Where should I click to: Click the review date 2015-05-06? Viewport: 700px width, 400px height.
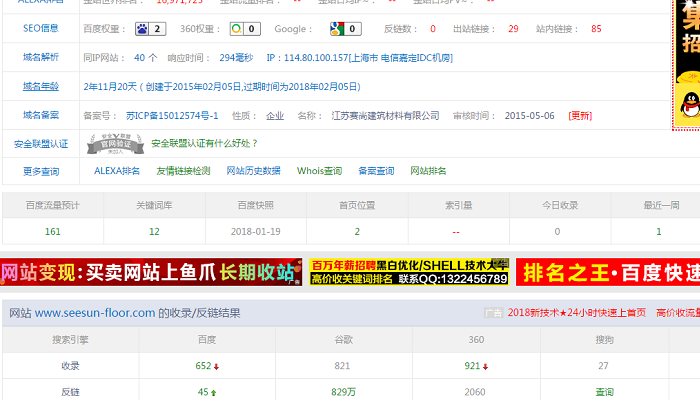530,116
